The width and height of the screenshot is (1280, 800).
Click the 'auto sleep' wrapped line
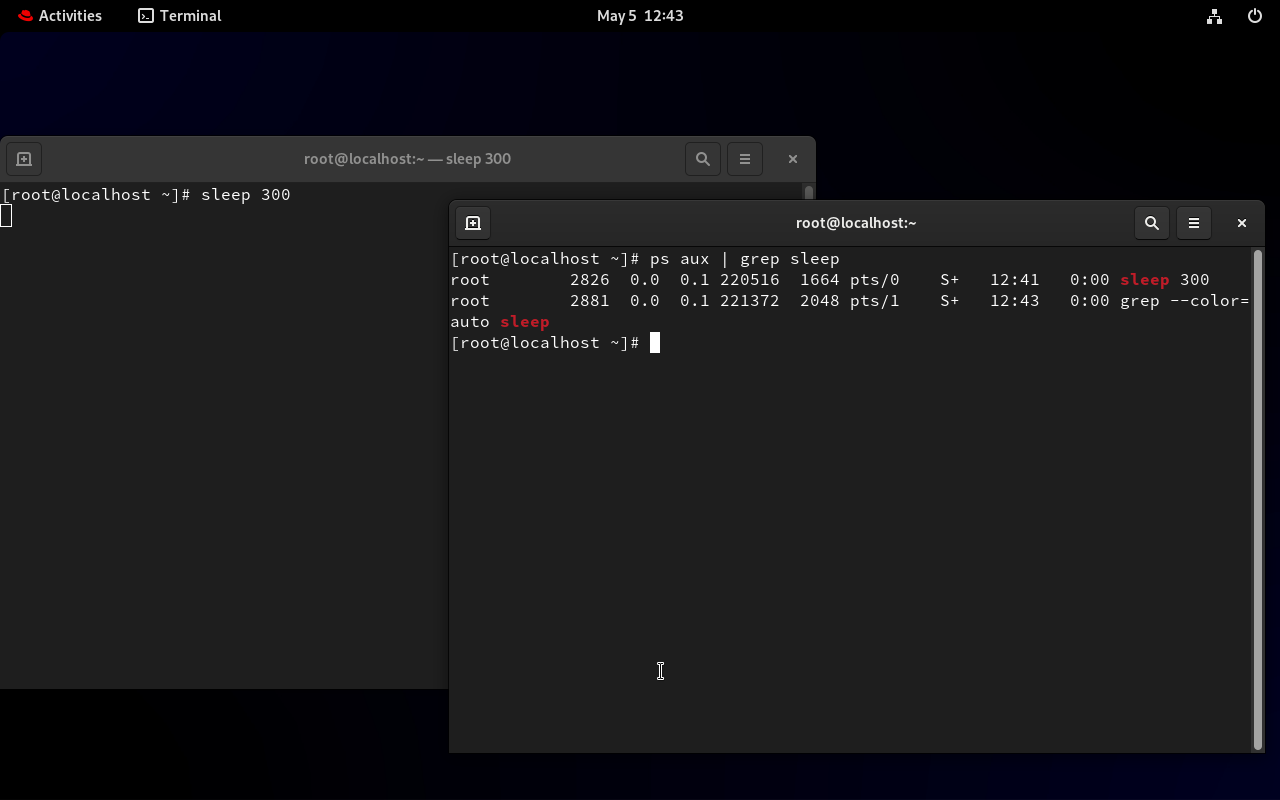point(500,322)
